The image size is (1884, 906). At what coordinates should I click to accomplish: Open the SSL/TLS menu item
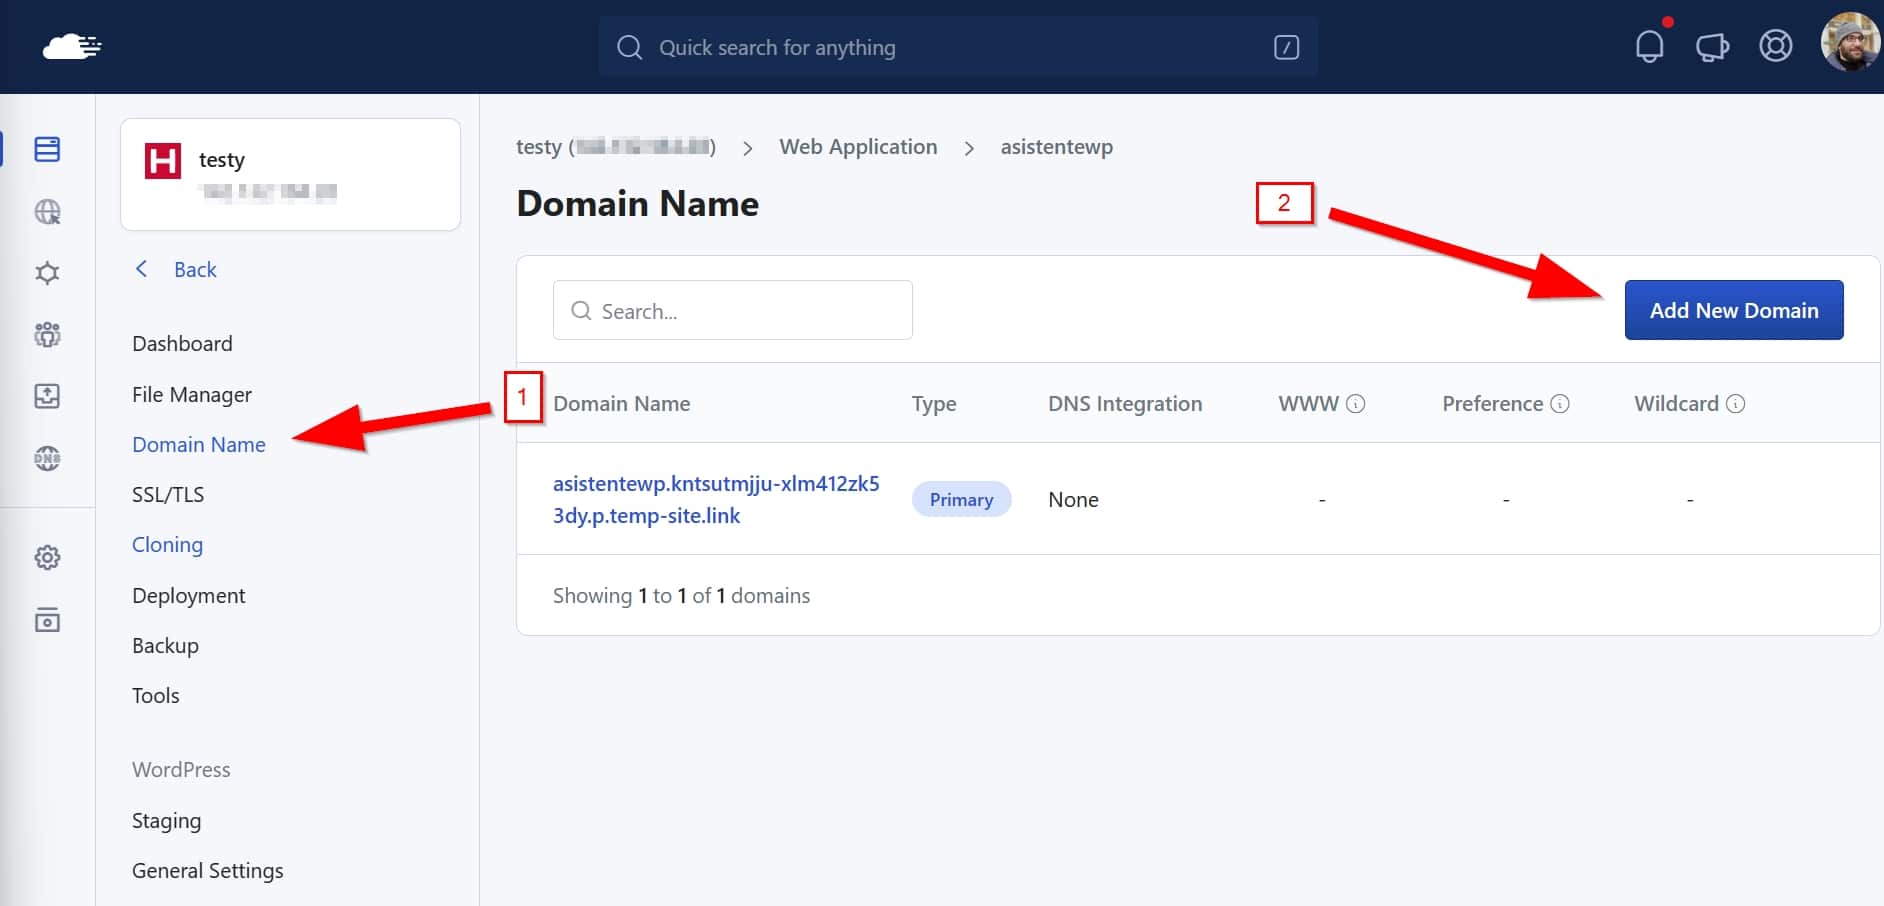pyautogui.click(x=168, y=495)
